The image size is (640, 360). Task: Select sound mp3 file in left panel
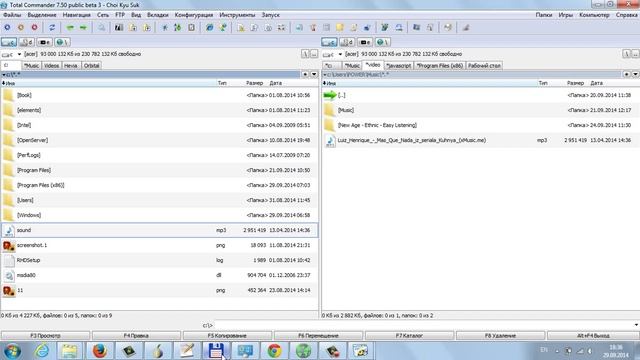coord(159,230)
